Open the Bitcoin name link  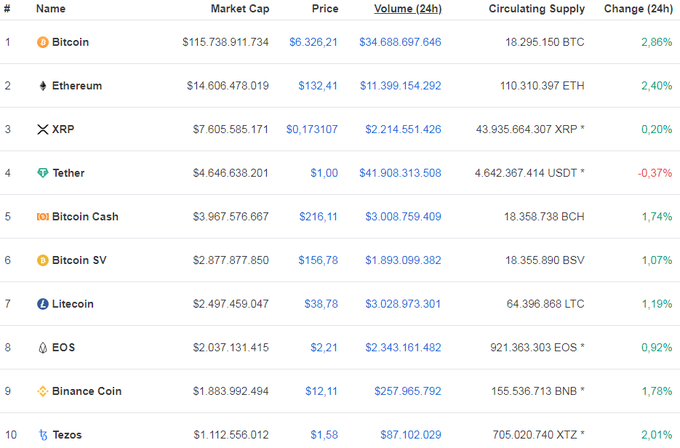70,42
